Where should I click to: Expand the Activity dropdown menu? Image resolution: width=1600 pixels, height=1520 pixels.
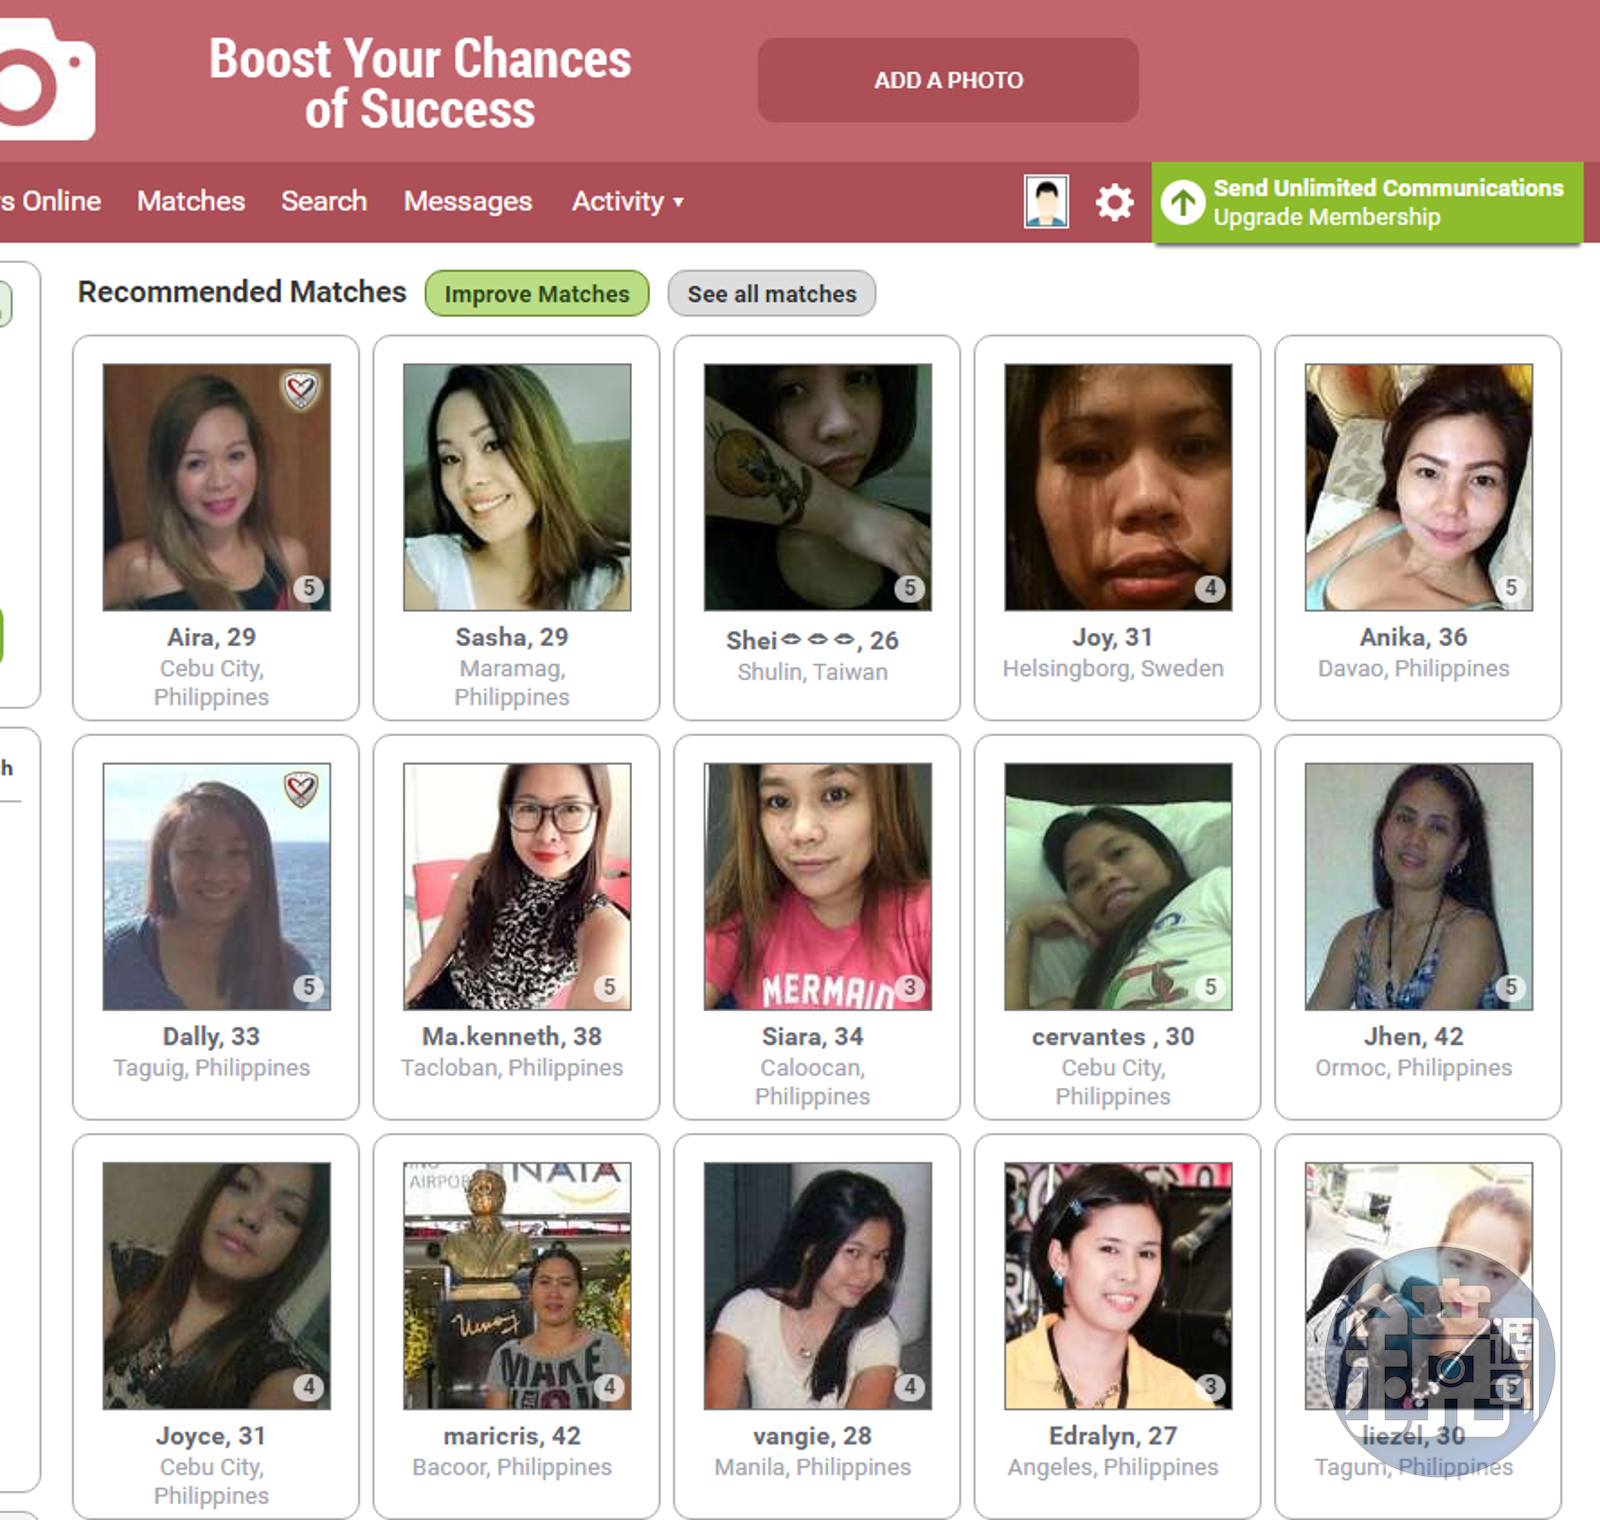(x=627, y=201)
